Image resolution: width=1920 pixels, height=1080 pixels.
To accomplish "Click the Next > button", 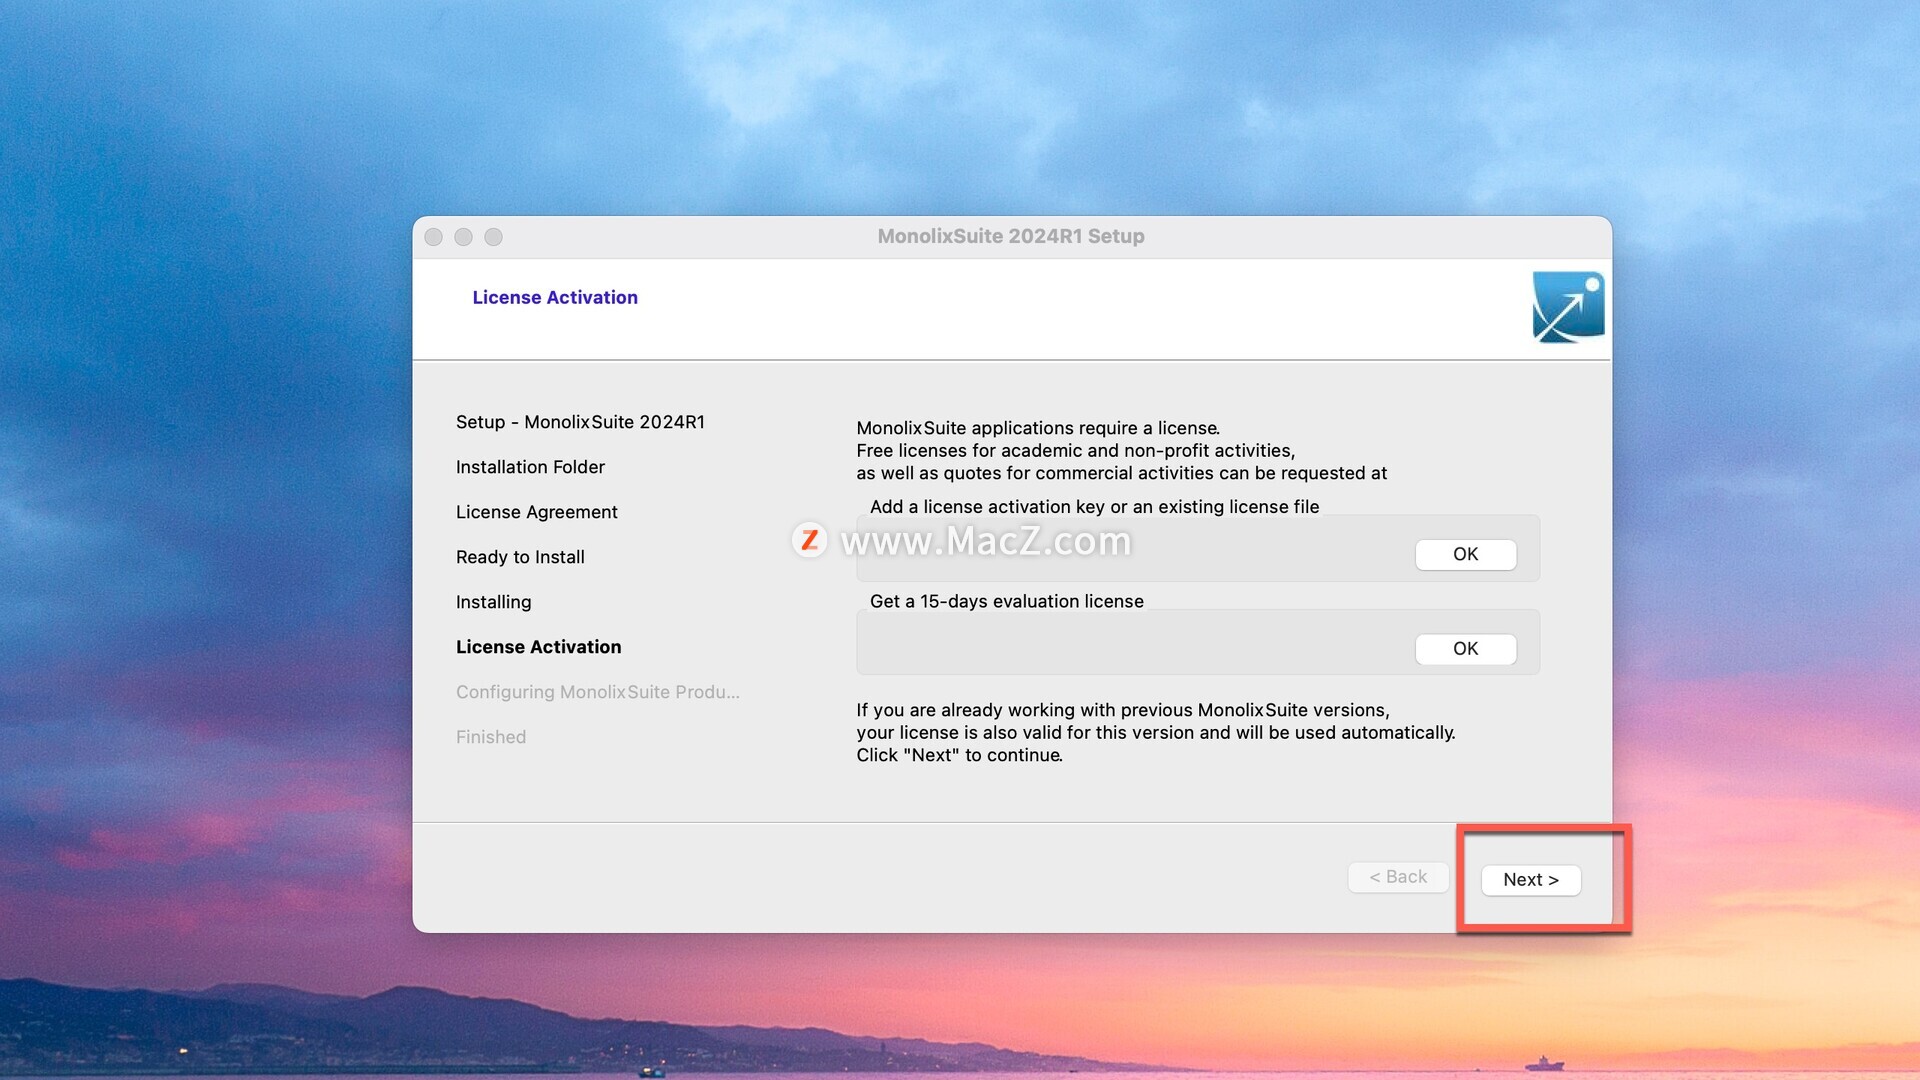I will tap(1530, 880).
